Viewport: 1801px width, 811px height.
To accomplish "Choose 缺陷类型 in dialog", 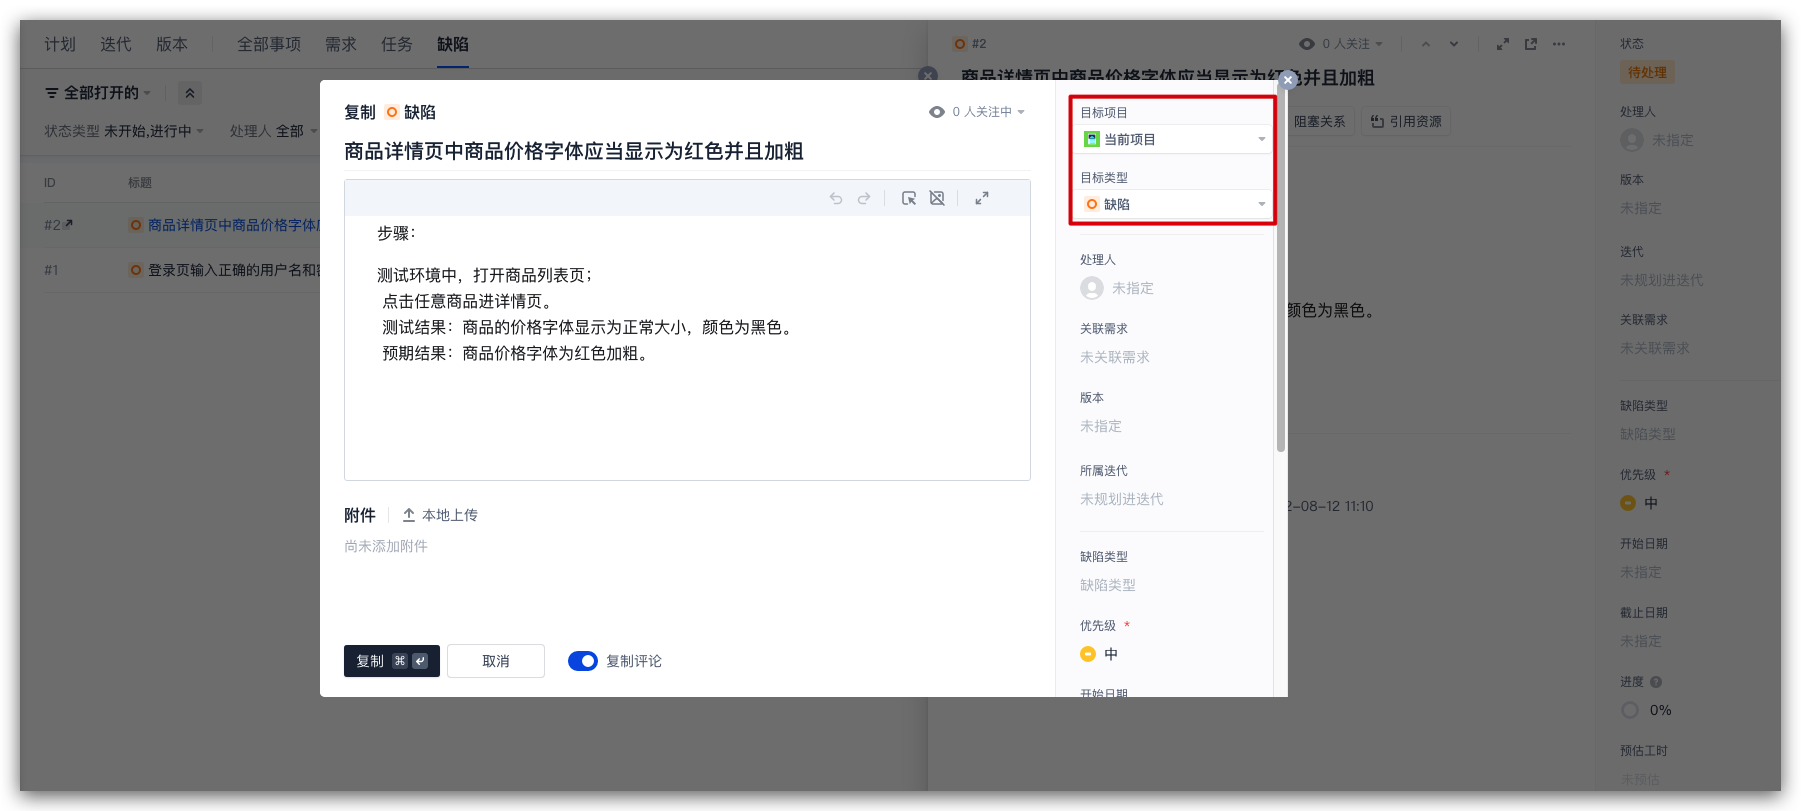I will (1108, 585).
